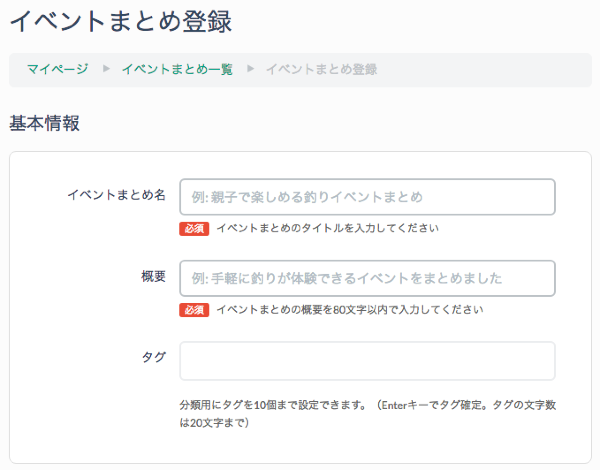The height and width of the screenshot is (470, 600).
Task: Open the マイページ breadcrumb link
Action: (57, 69)
